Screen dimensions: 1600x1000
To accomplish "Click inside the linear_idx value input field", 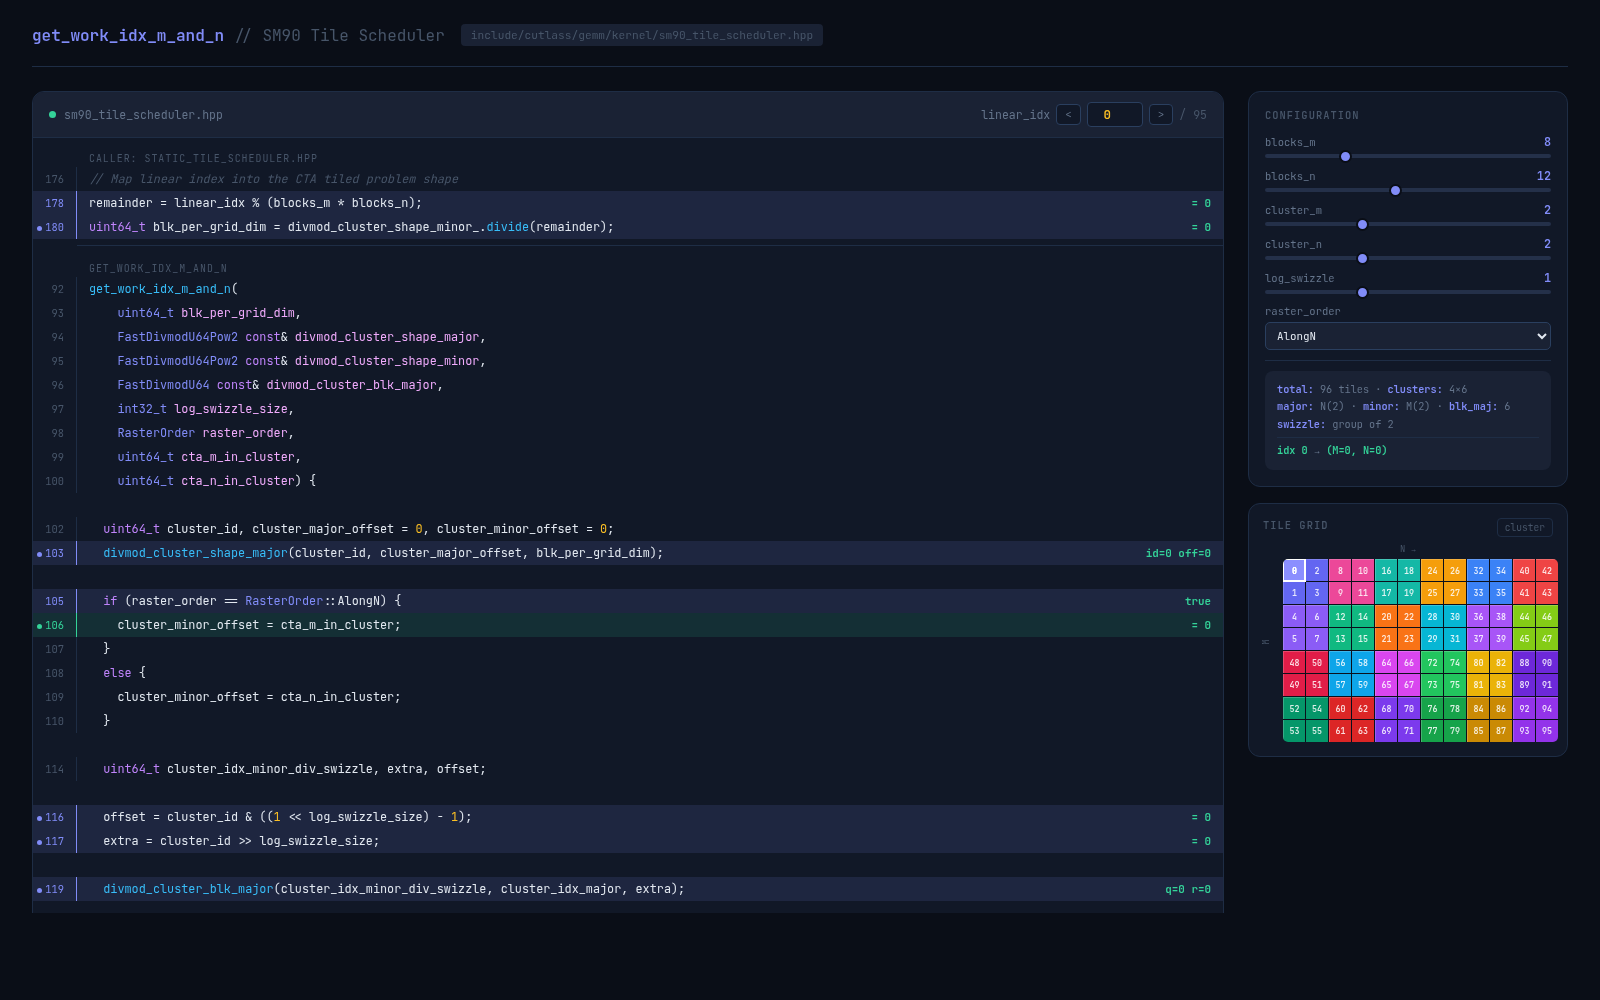I will [1114, 114].
